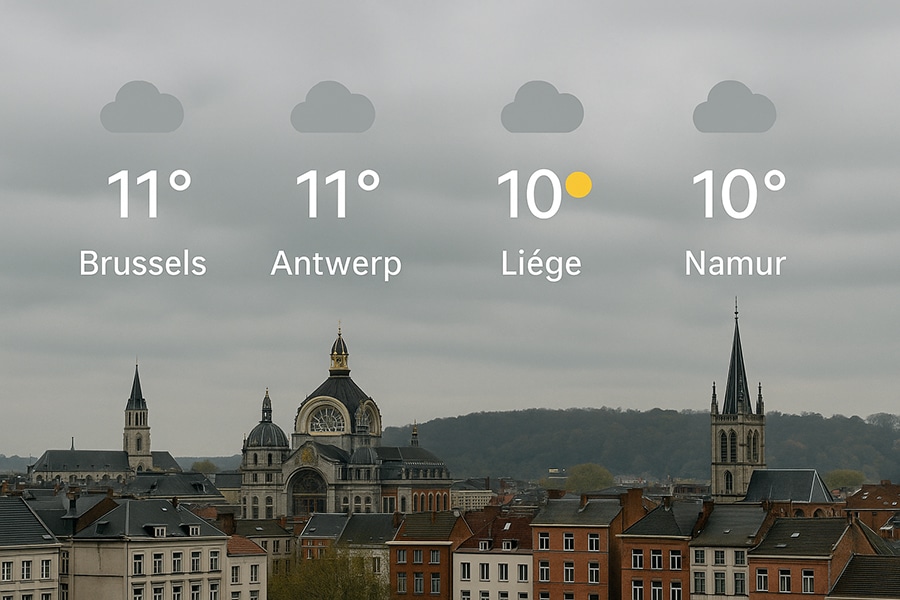Select the Antwerp 11° temperature reading

click(x=338, y=193)
